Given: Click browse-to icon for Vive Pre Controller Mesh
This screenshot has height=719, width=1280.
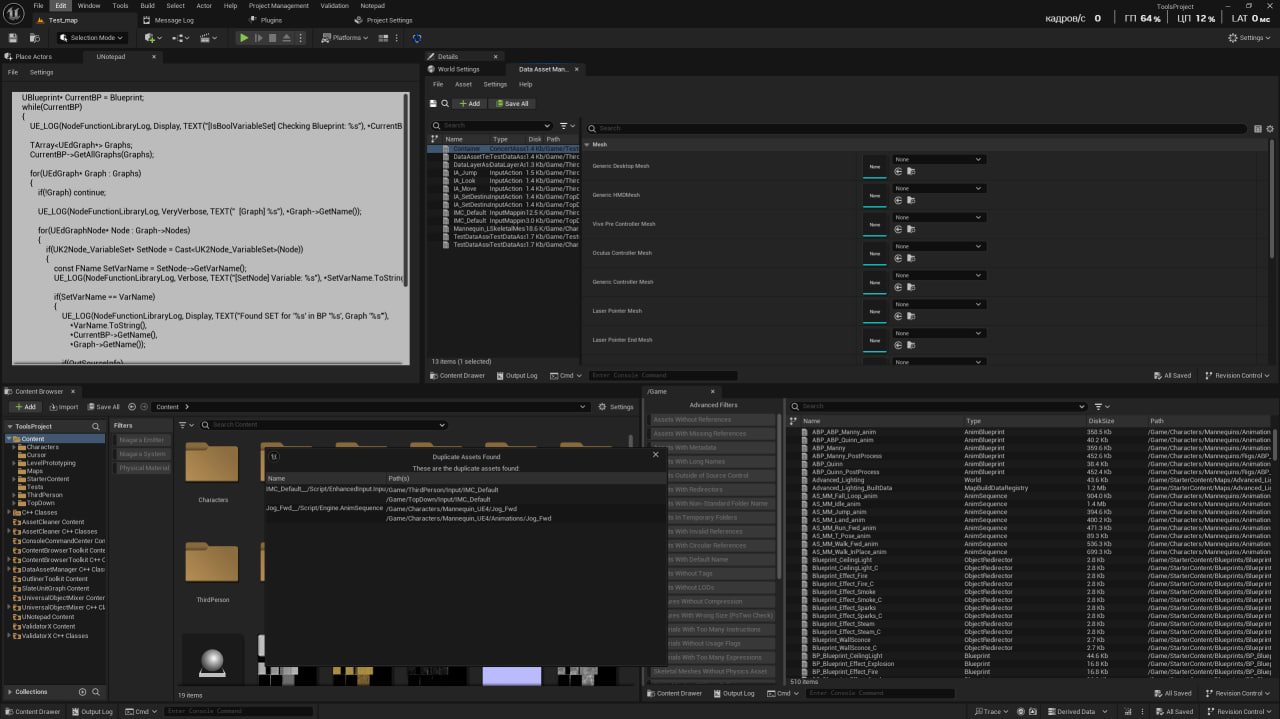Looking at the screenshot, I should (911, 229).
